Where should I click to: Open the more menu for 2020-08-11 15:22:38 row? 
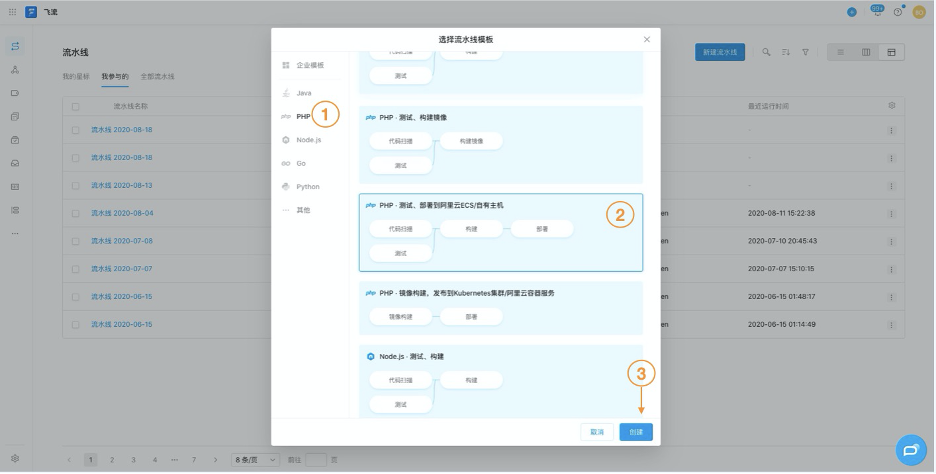pyautogui.click(x=892, y=214)
